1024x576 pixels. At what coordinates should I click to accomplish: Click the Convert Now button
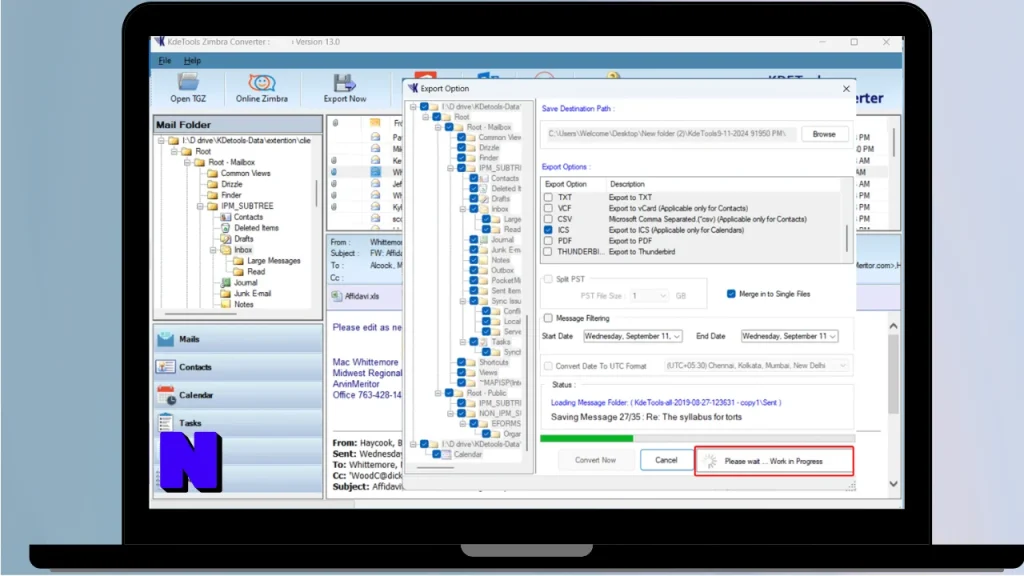tap(595, 460)
